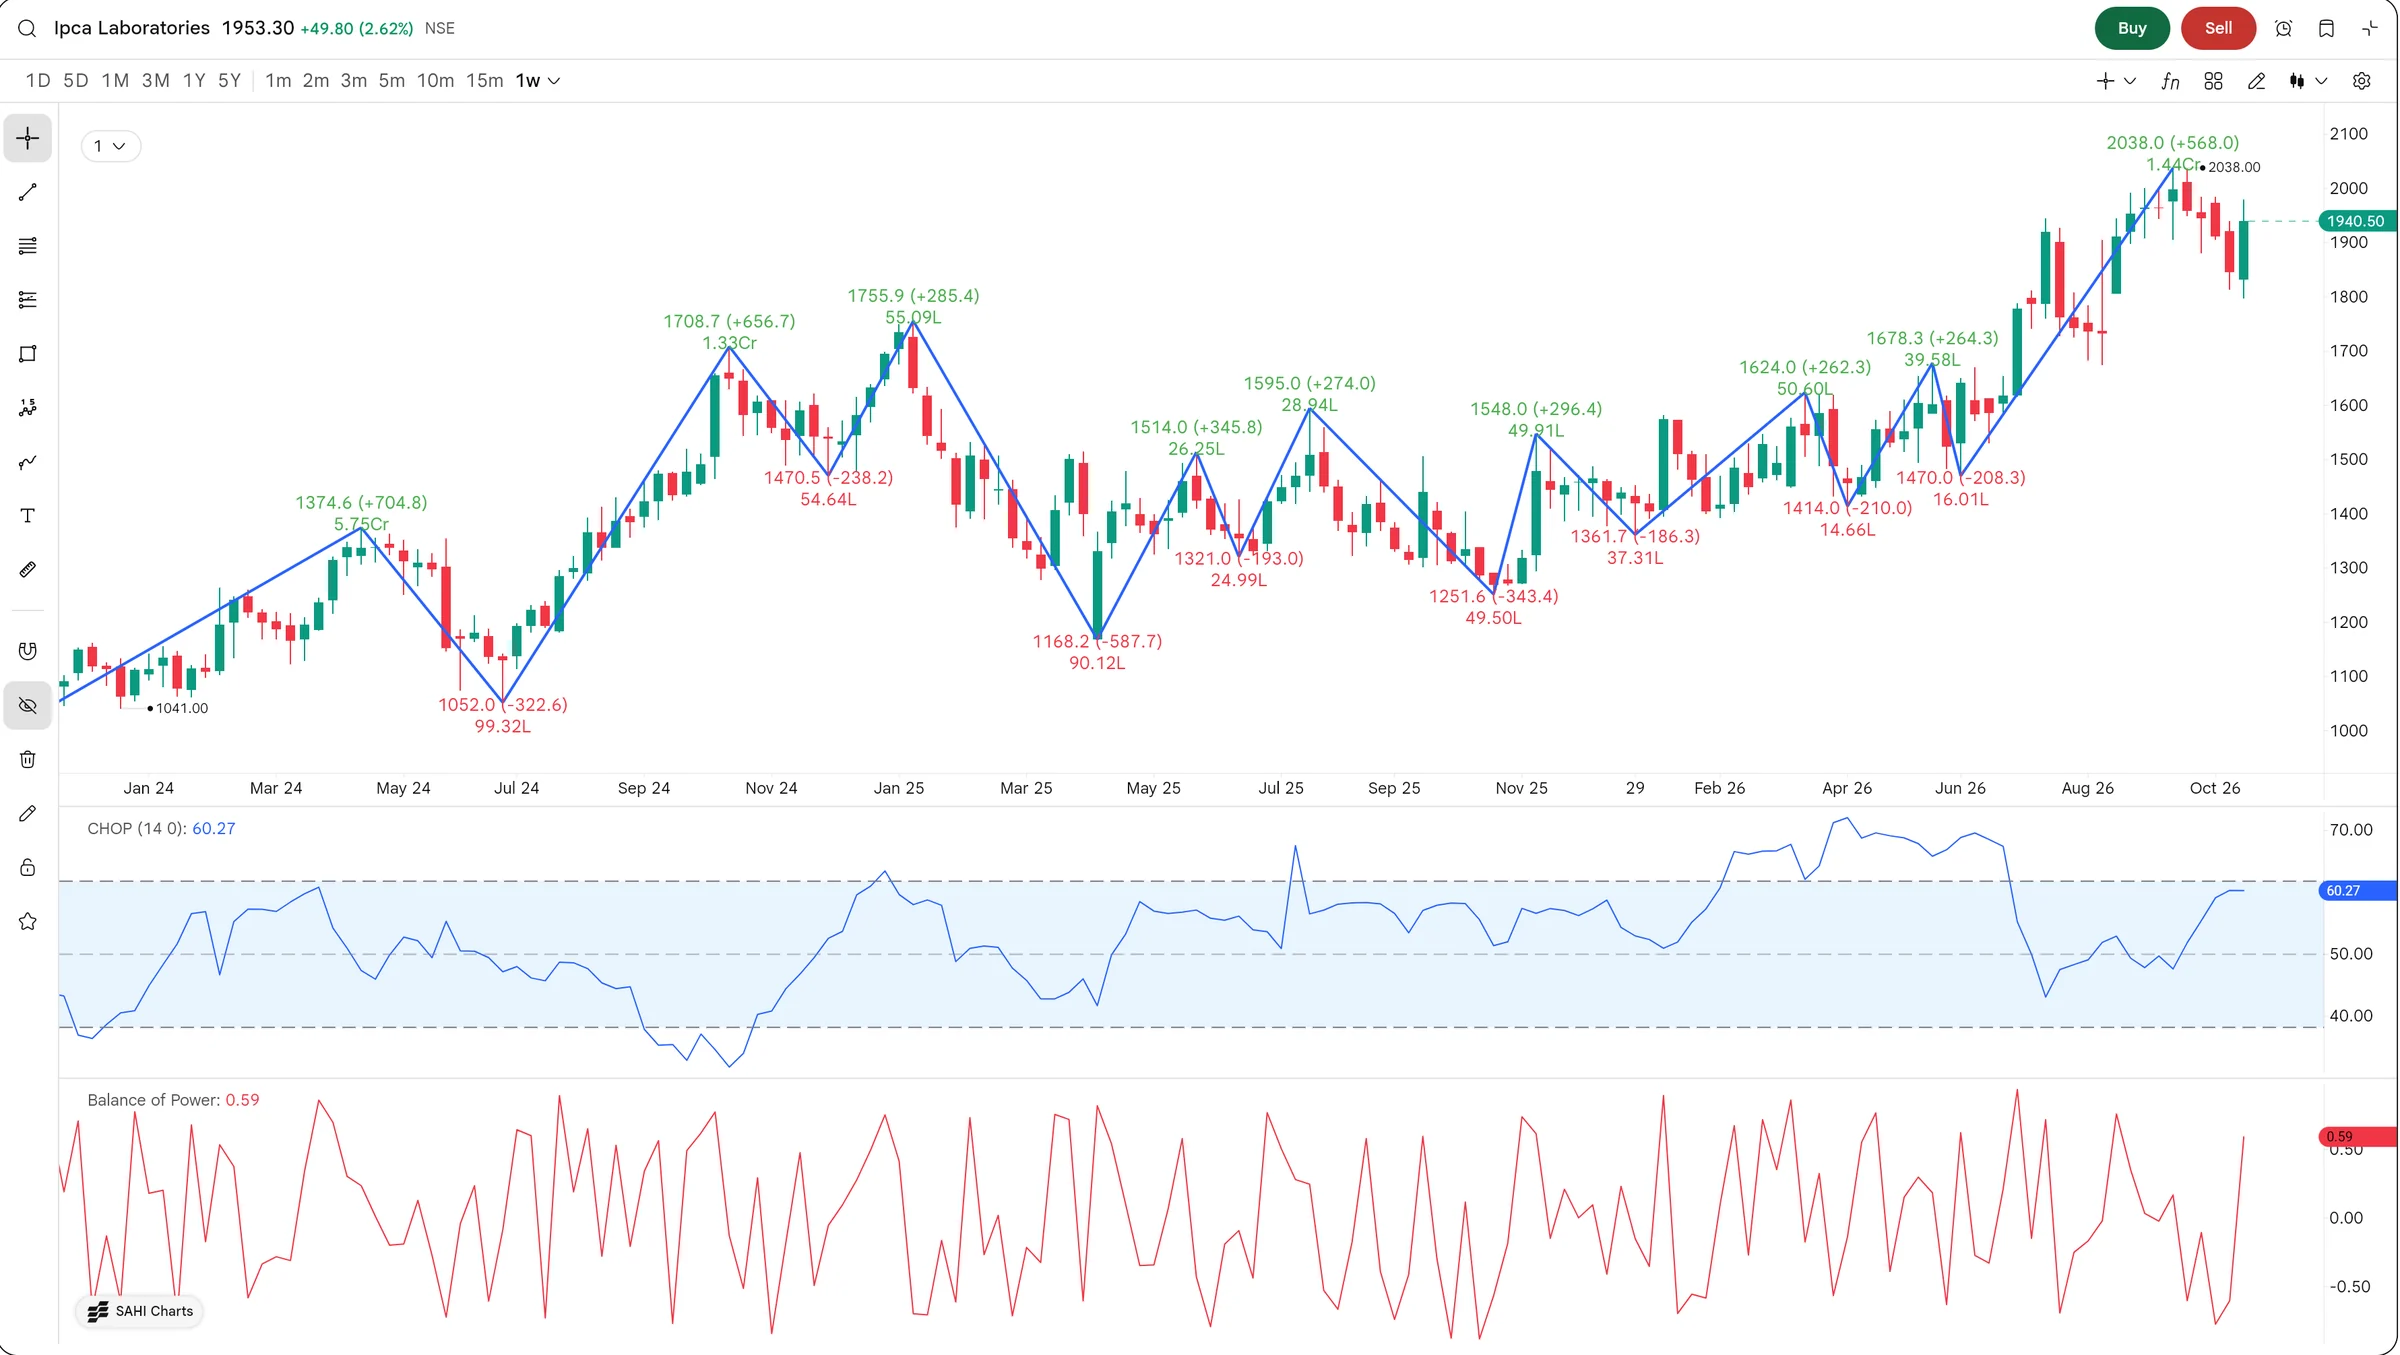Click the CHOP (14 0) indicator label
Screen dimensions: 2400x1355
tap(136, 828)
